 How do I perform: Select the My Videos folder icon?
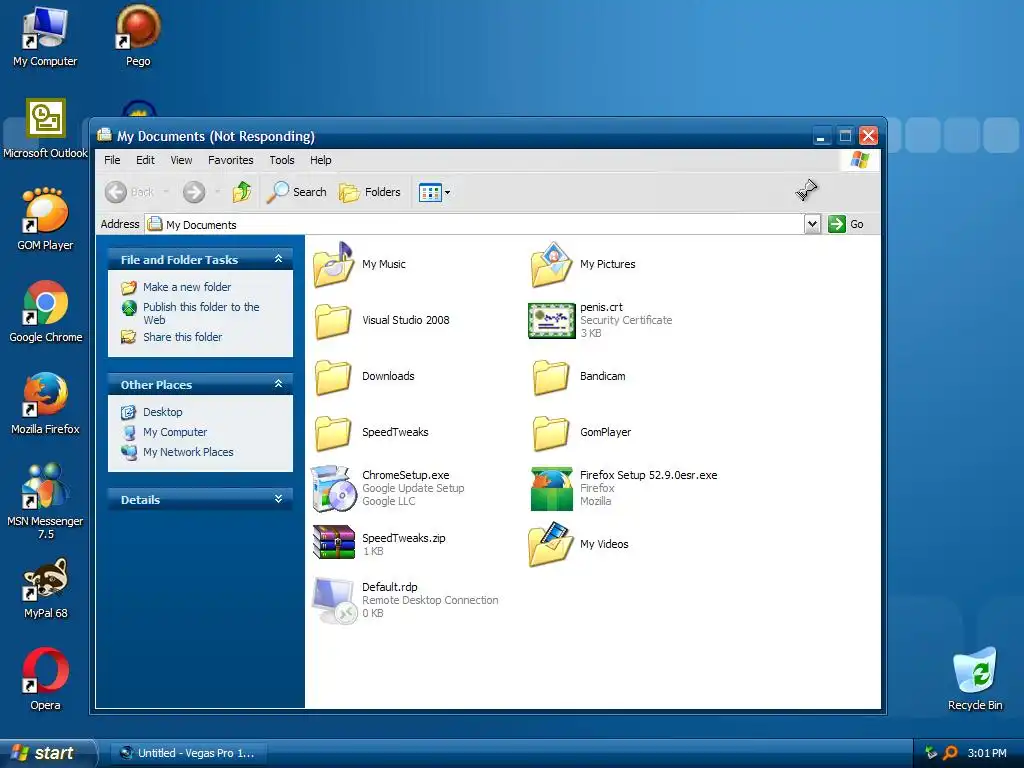coord(551,545)
